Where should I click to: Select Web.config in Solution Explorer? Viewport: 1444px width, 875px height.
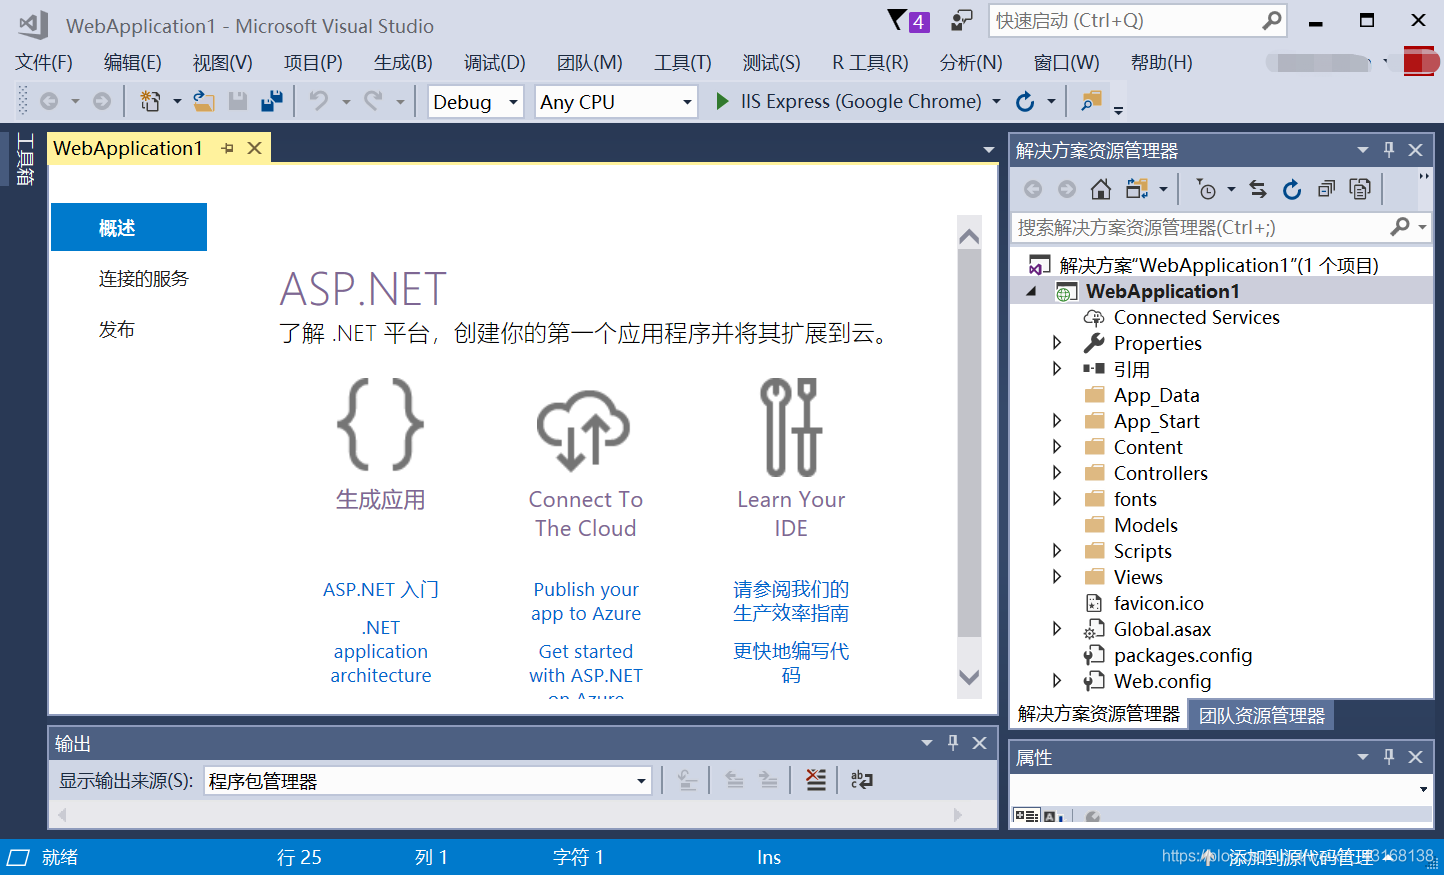pos(1162,681)
